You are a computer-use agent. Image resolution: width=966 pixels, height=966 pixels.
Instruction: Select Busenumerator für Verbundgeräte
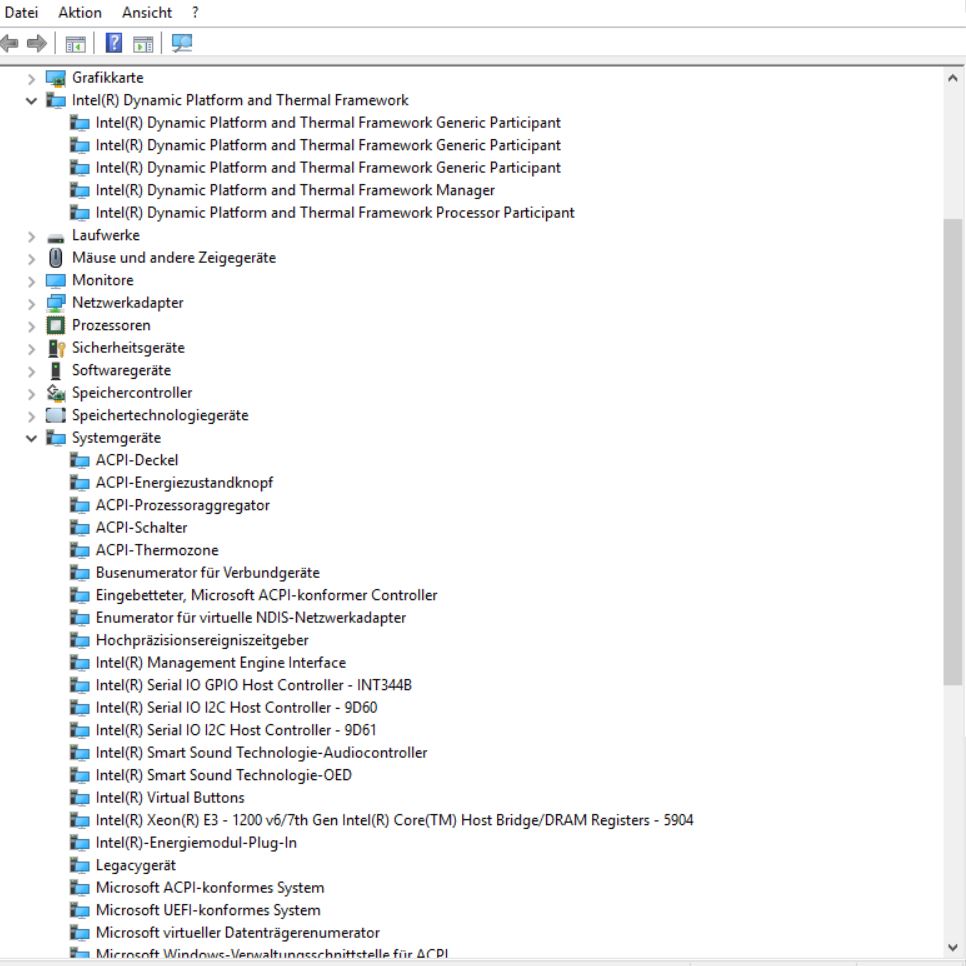[208, 572]
